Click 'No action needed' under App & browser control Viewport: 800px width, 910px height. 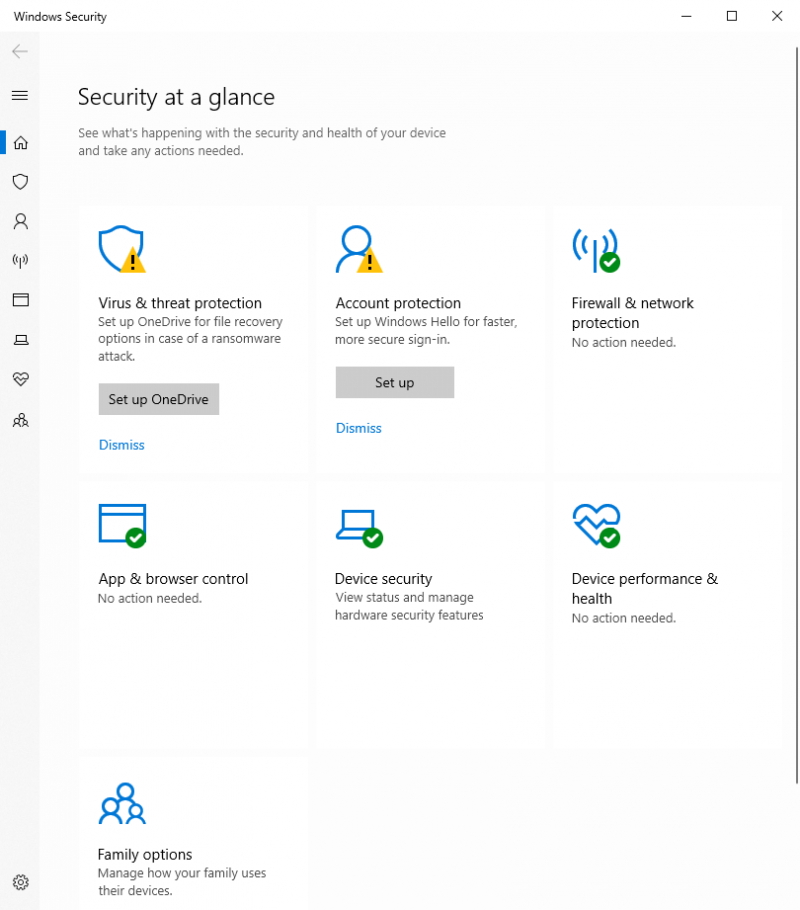[150, 598]
